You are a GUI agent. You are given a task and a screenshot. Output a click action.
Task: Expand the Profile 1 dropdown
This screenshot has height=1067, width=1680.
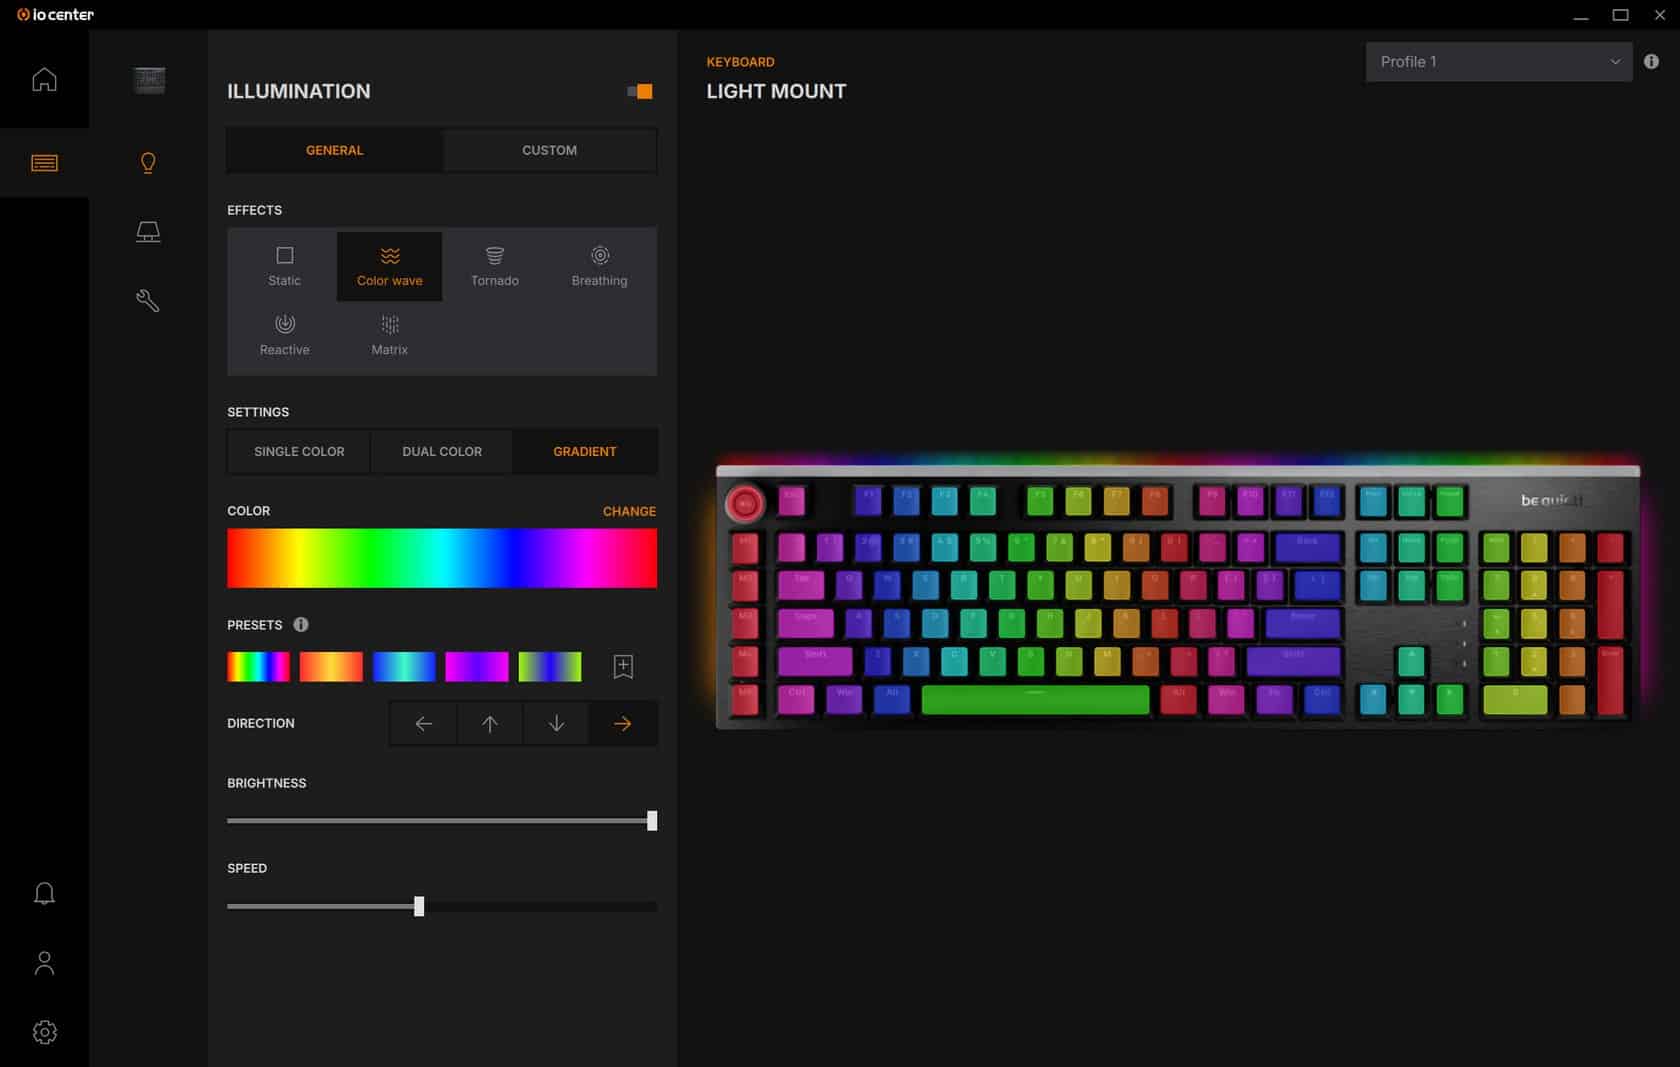pos(1498,62)
